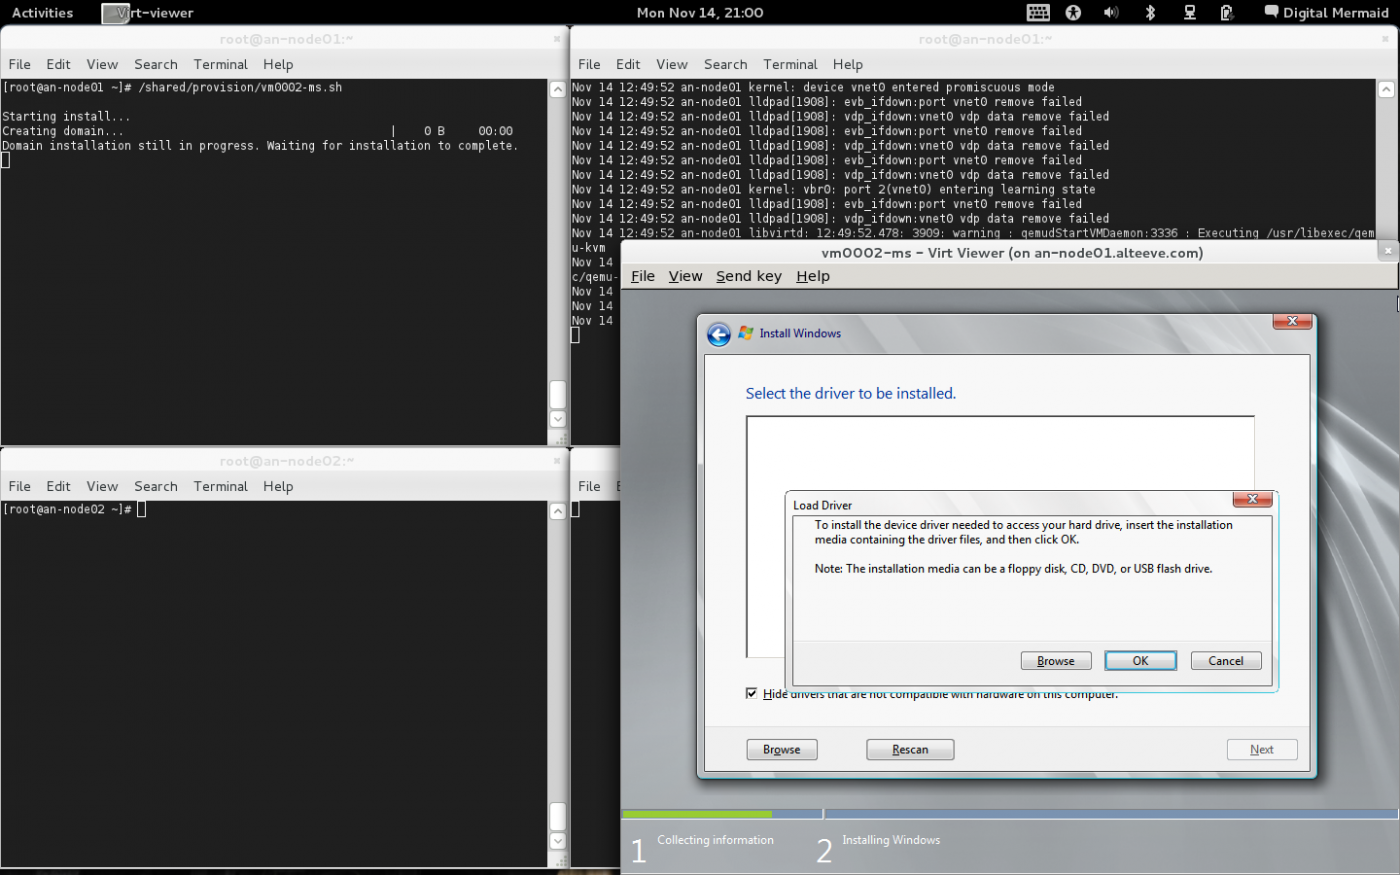This screenshot has height=875, width=1400.
Task: Click Browse in the Load Driver dialog
Action: click(1055, 661)
